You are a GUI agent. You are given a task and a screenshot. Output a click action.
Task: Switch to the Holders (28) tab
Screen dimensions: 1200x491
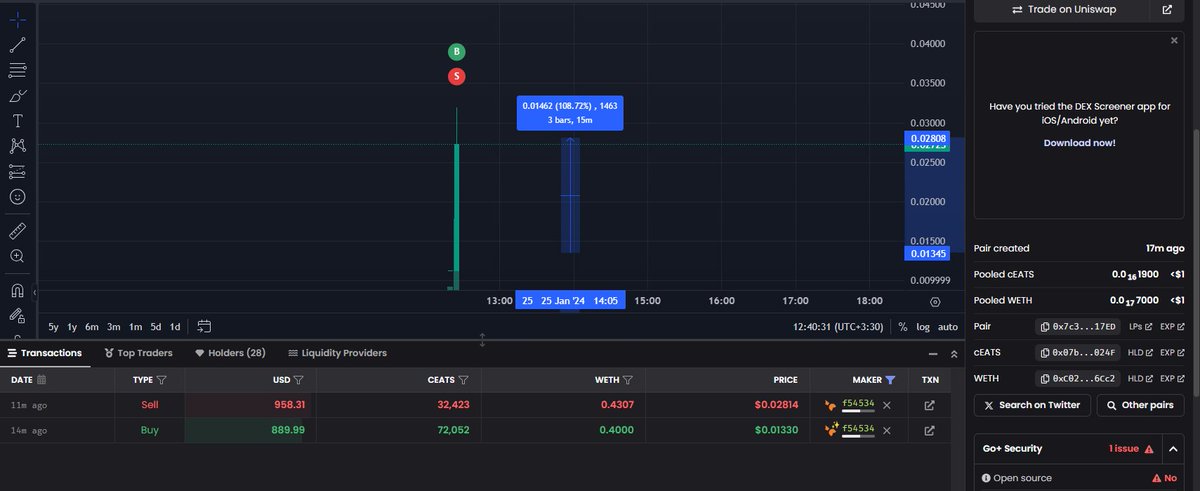[x=230, y=353]
